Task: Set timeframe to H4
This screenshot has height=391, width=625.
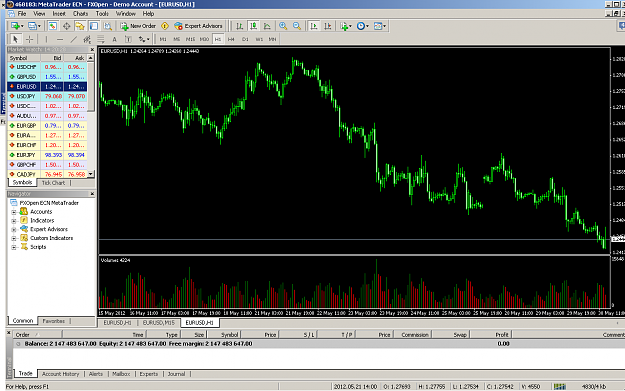Action: point(231,39)
